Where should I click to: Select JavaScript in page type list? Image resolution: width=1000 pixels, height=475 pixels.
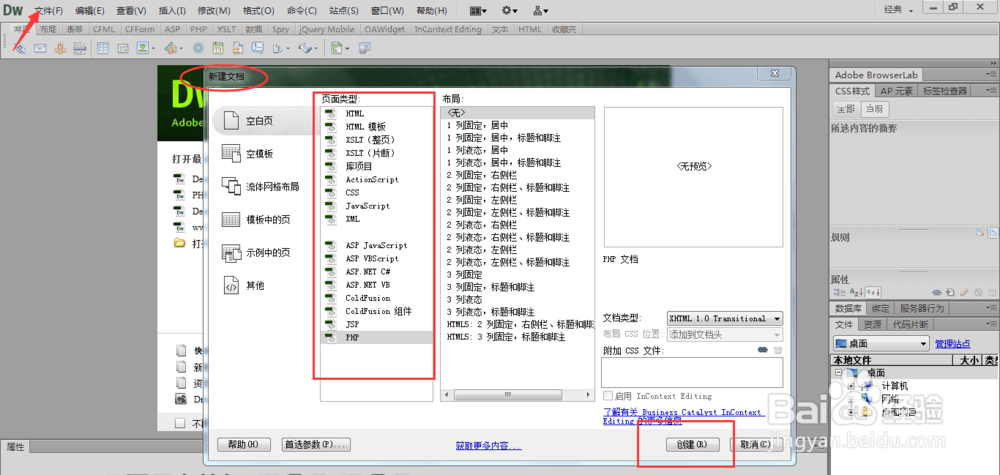[x=367, y=206]
